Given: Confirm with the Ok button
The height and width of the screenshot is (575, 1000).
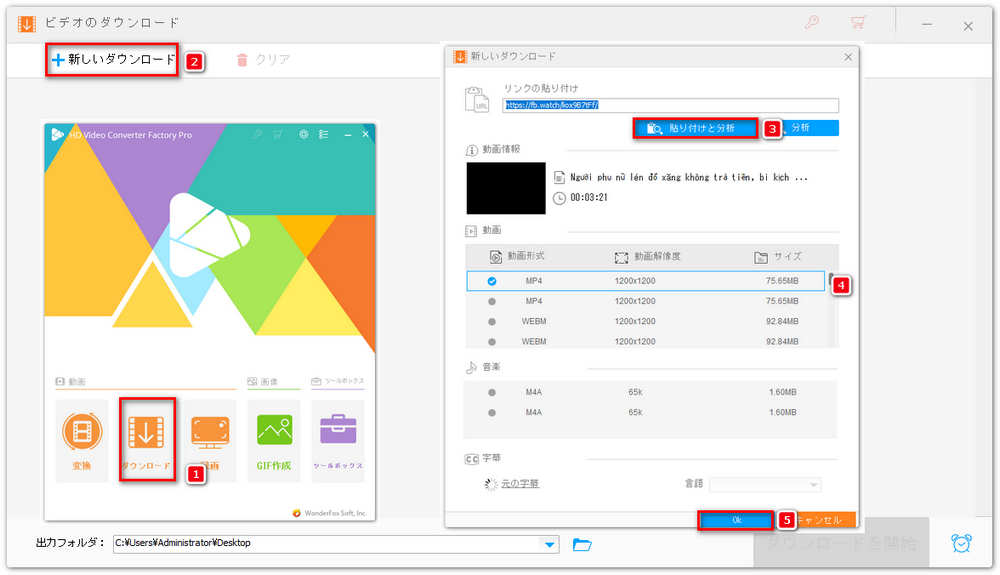Looking at the screenshot, I should coord(736,520).
